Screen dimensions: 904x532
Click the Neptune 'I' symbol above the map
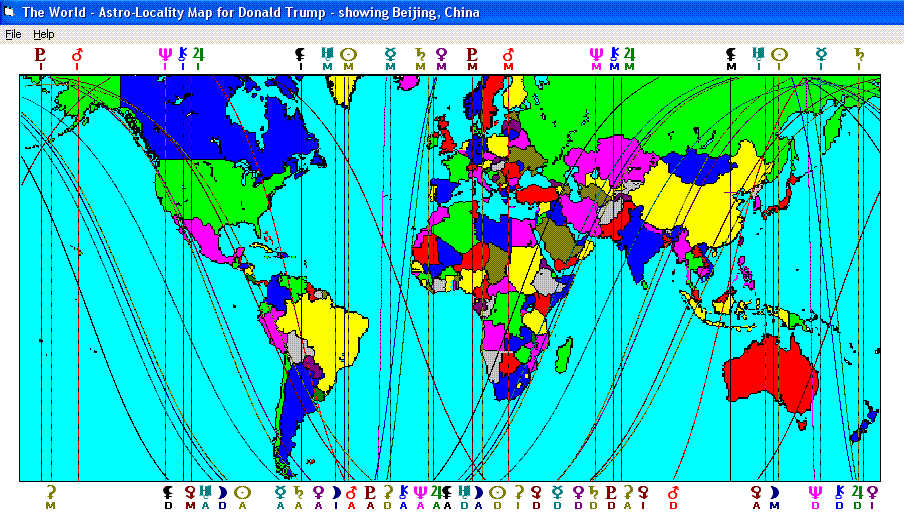[x=166, y=59]
